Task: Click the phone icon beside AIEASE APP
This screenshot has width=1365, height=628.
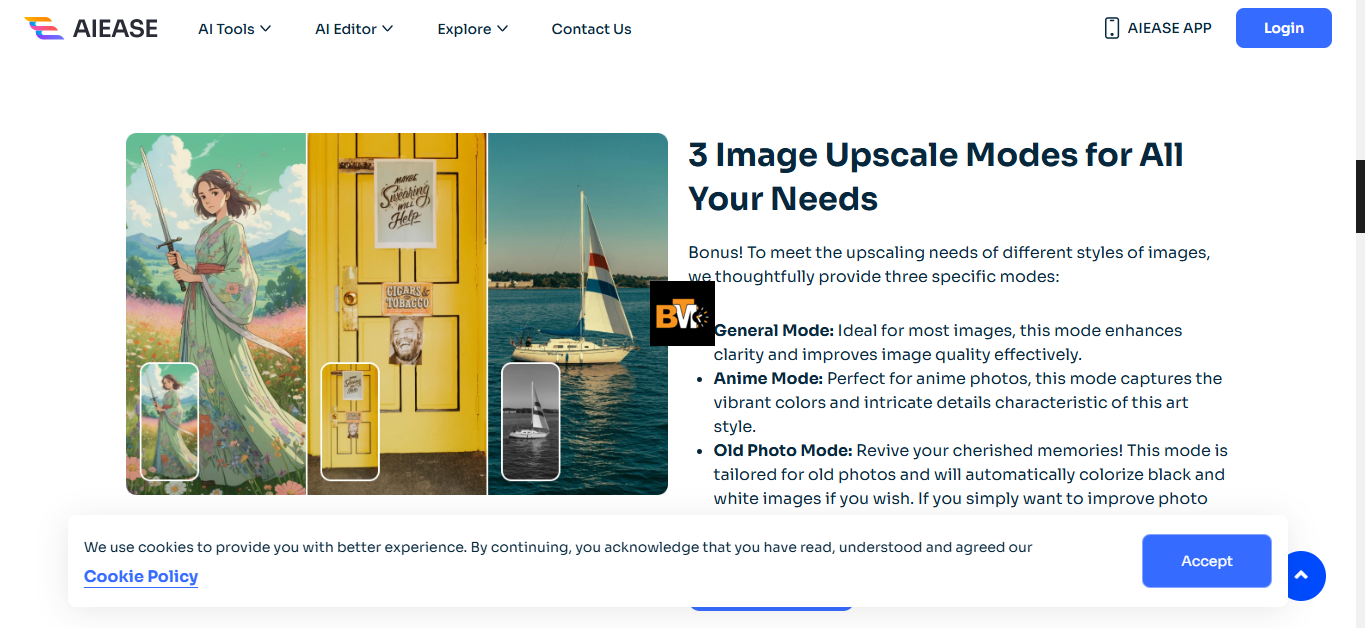Action: (1111, 28)
